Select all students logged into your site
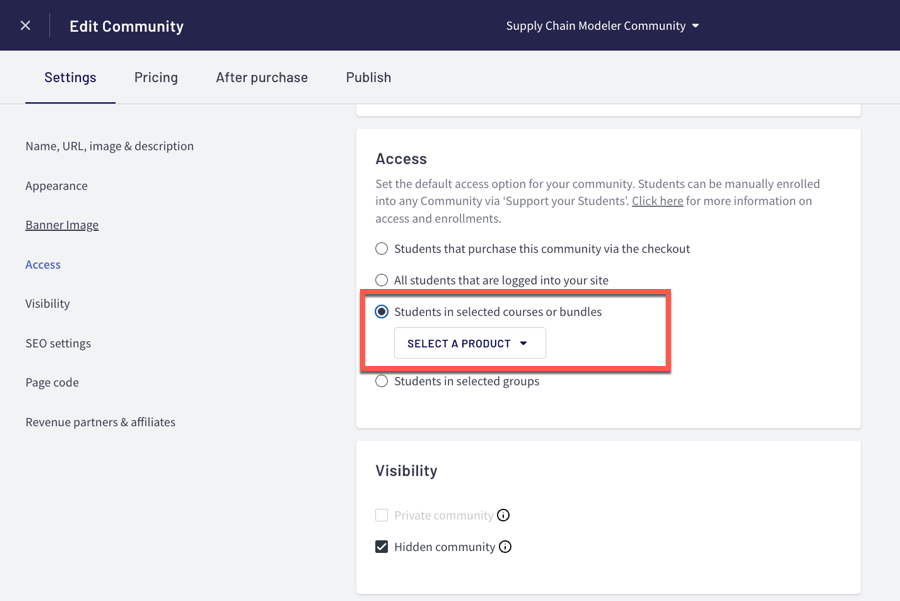The image size is (900, 601). click(x=382, y=281)
